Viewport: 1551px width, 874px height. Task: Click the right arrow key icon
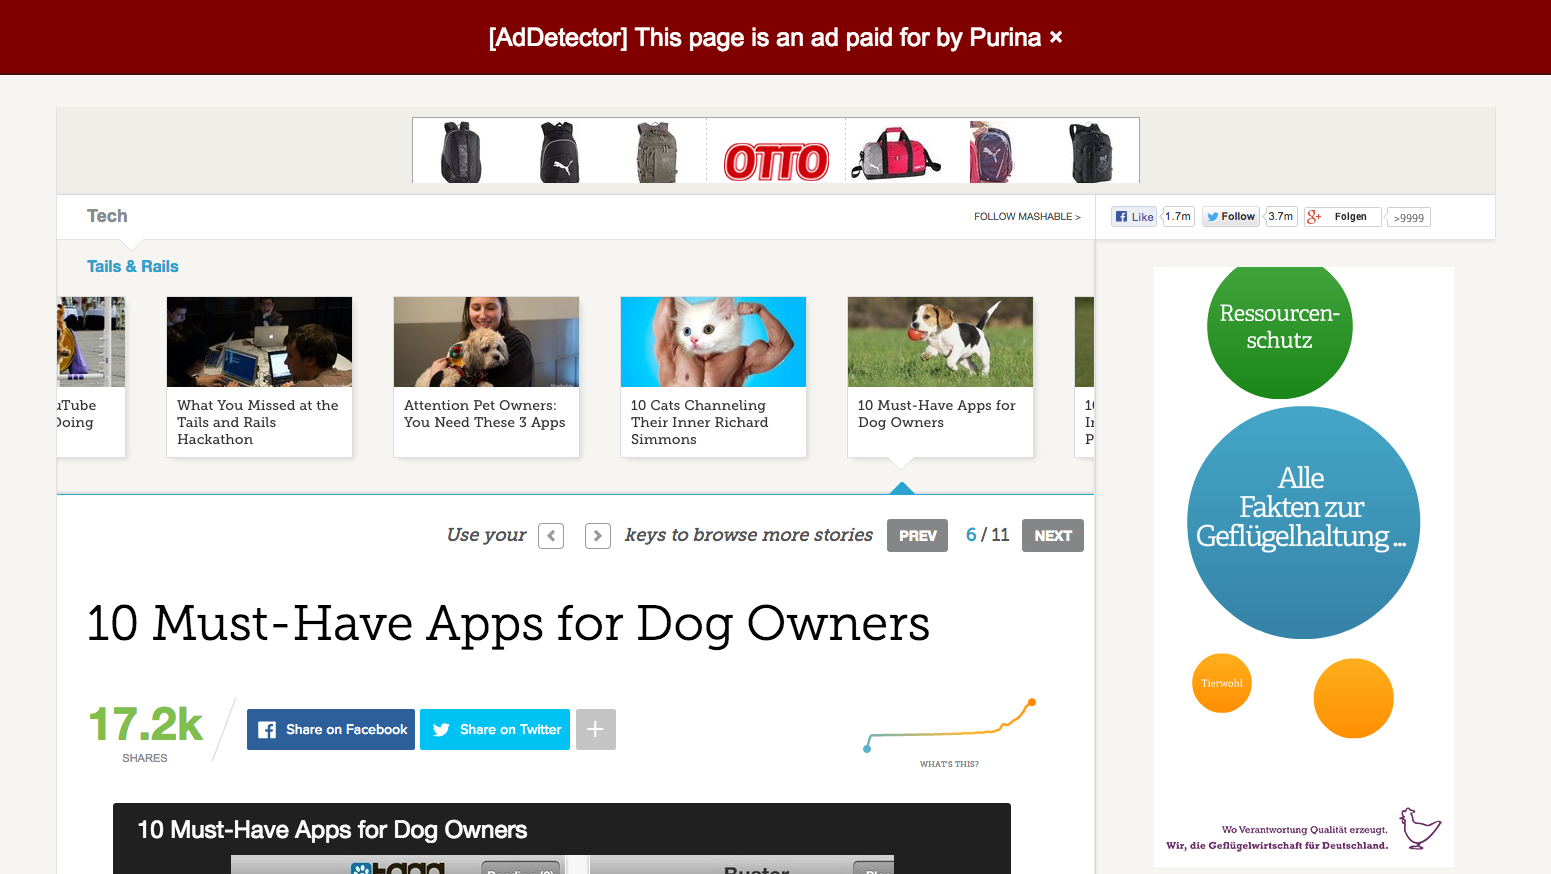tap(598, 536)
